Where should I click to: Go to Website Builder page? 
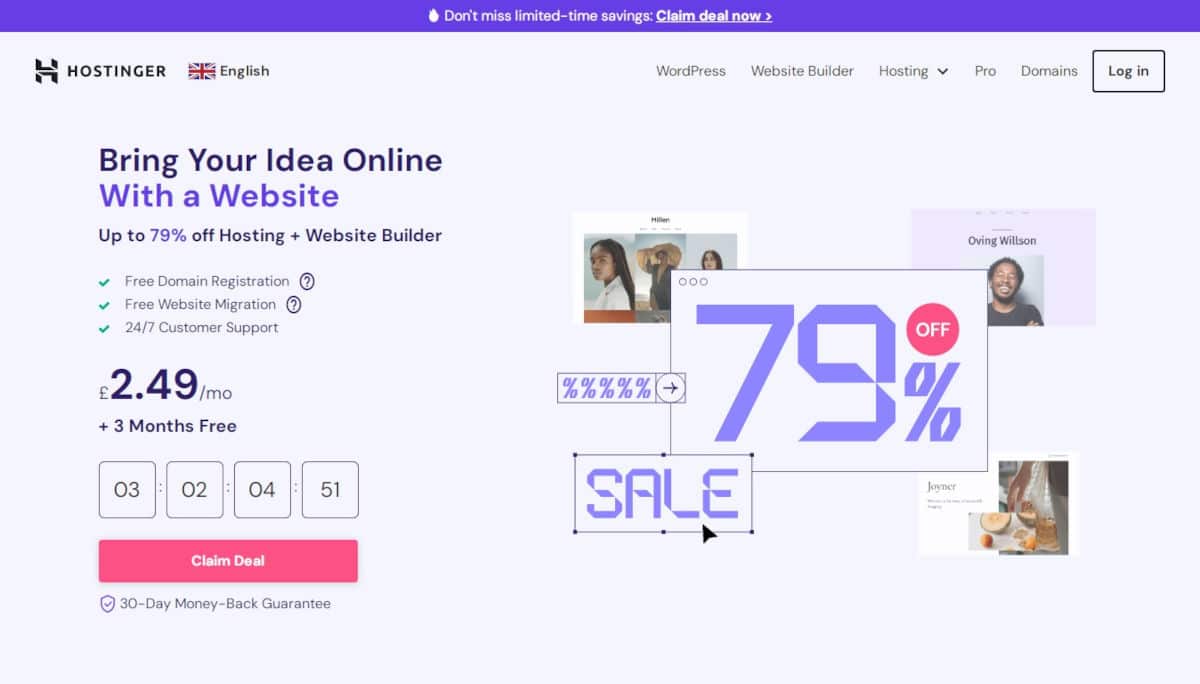coord(802,71)
